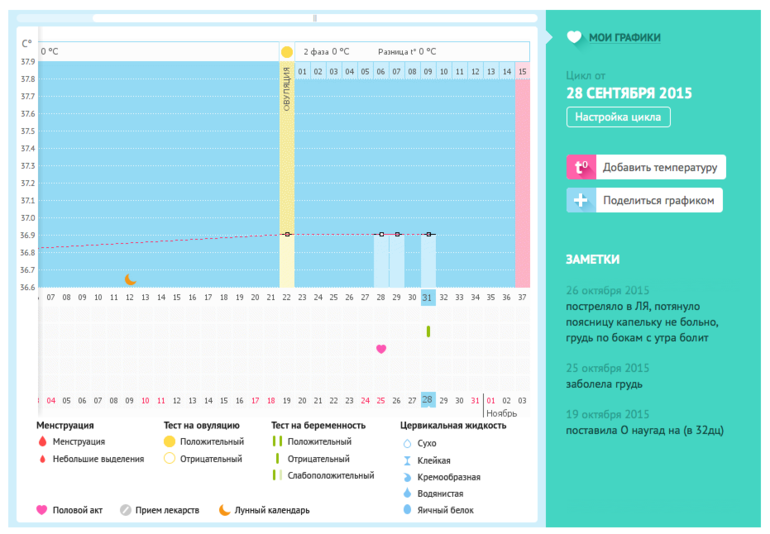Click the temperature point on day 28

381,234
